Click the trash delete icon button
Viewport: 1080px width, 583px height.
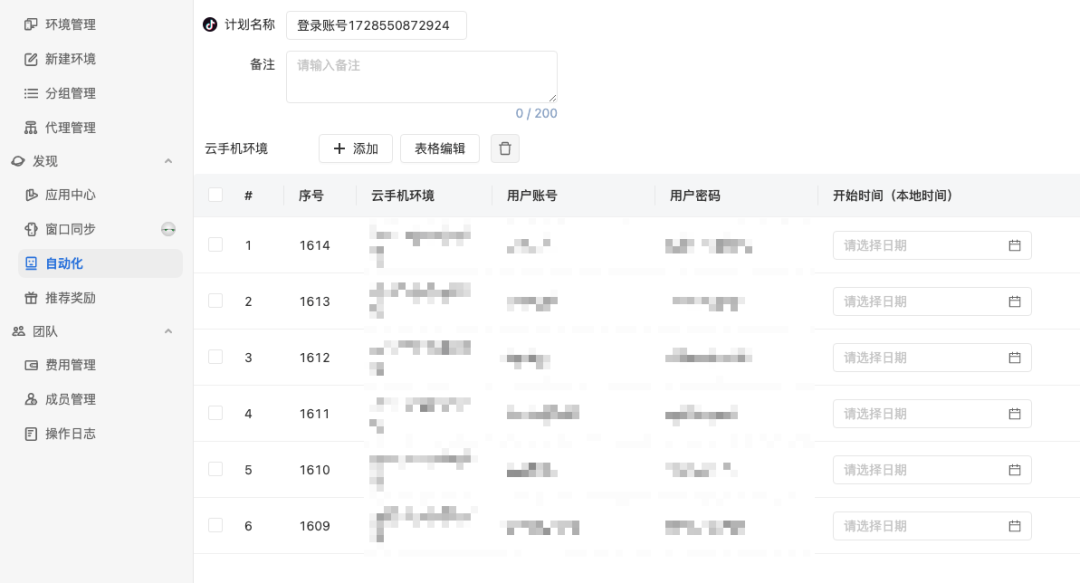point(505,149)
